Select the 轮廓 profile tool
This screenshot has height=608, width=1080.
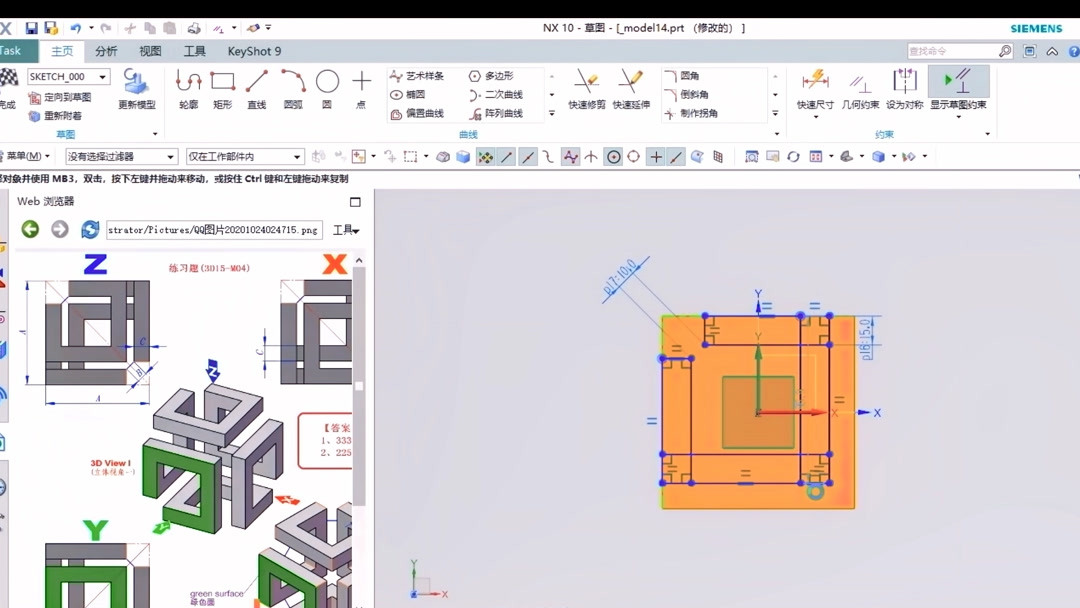[x=188, y=89]
